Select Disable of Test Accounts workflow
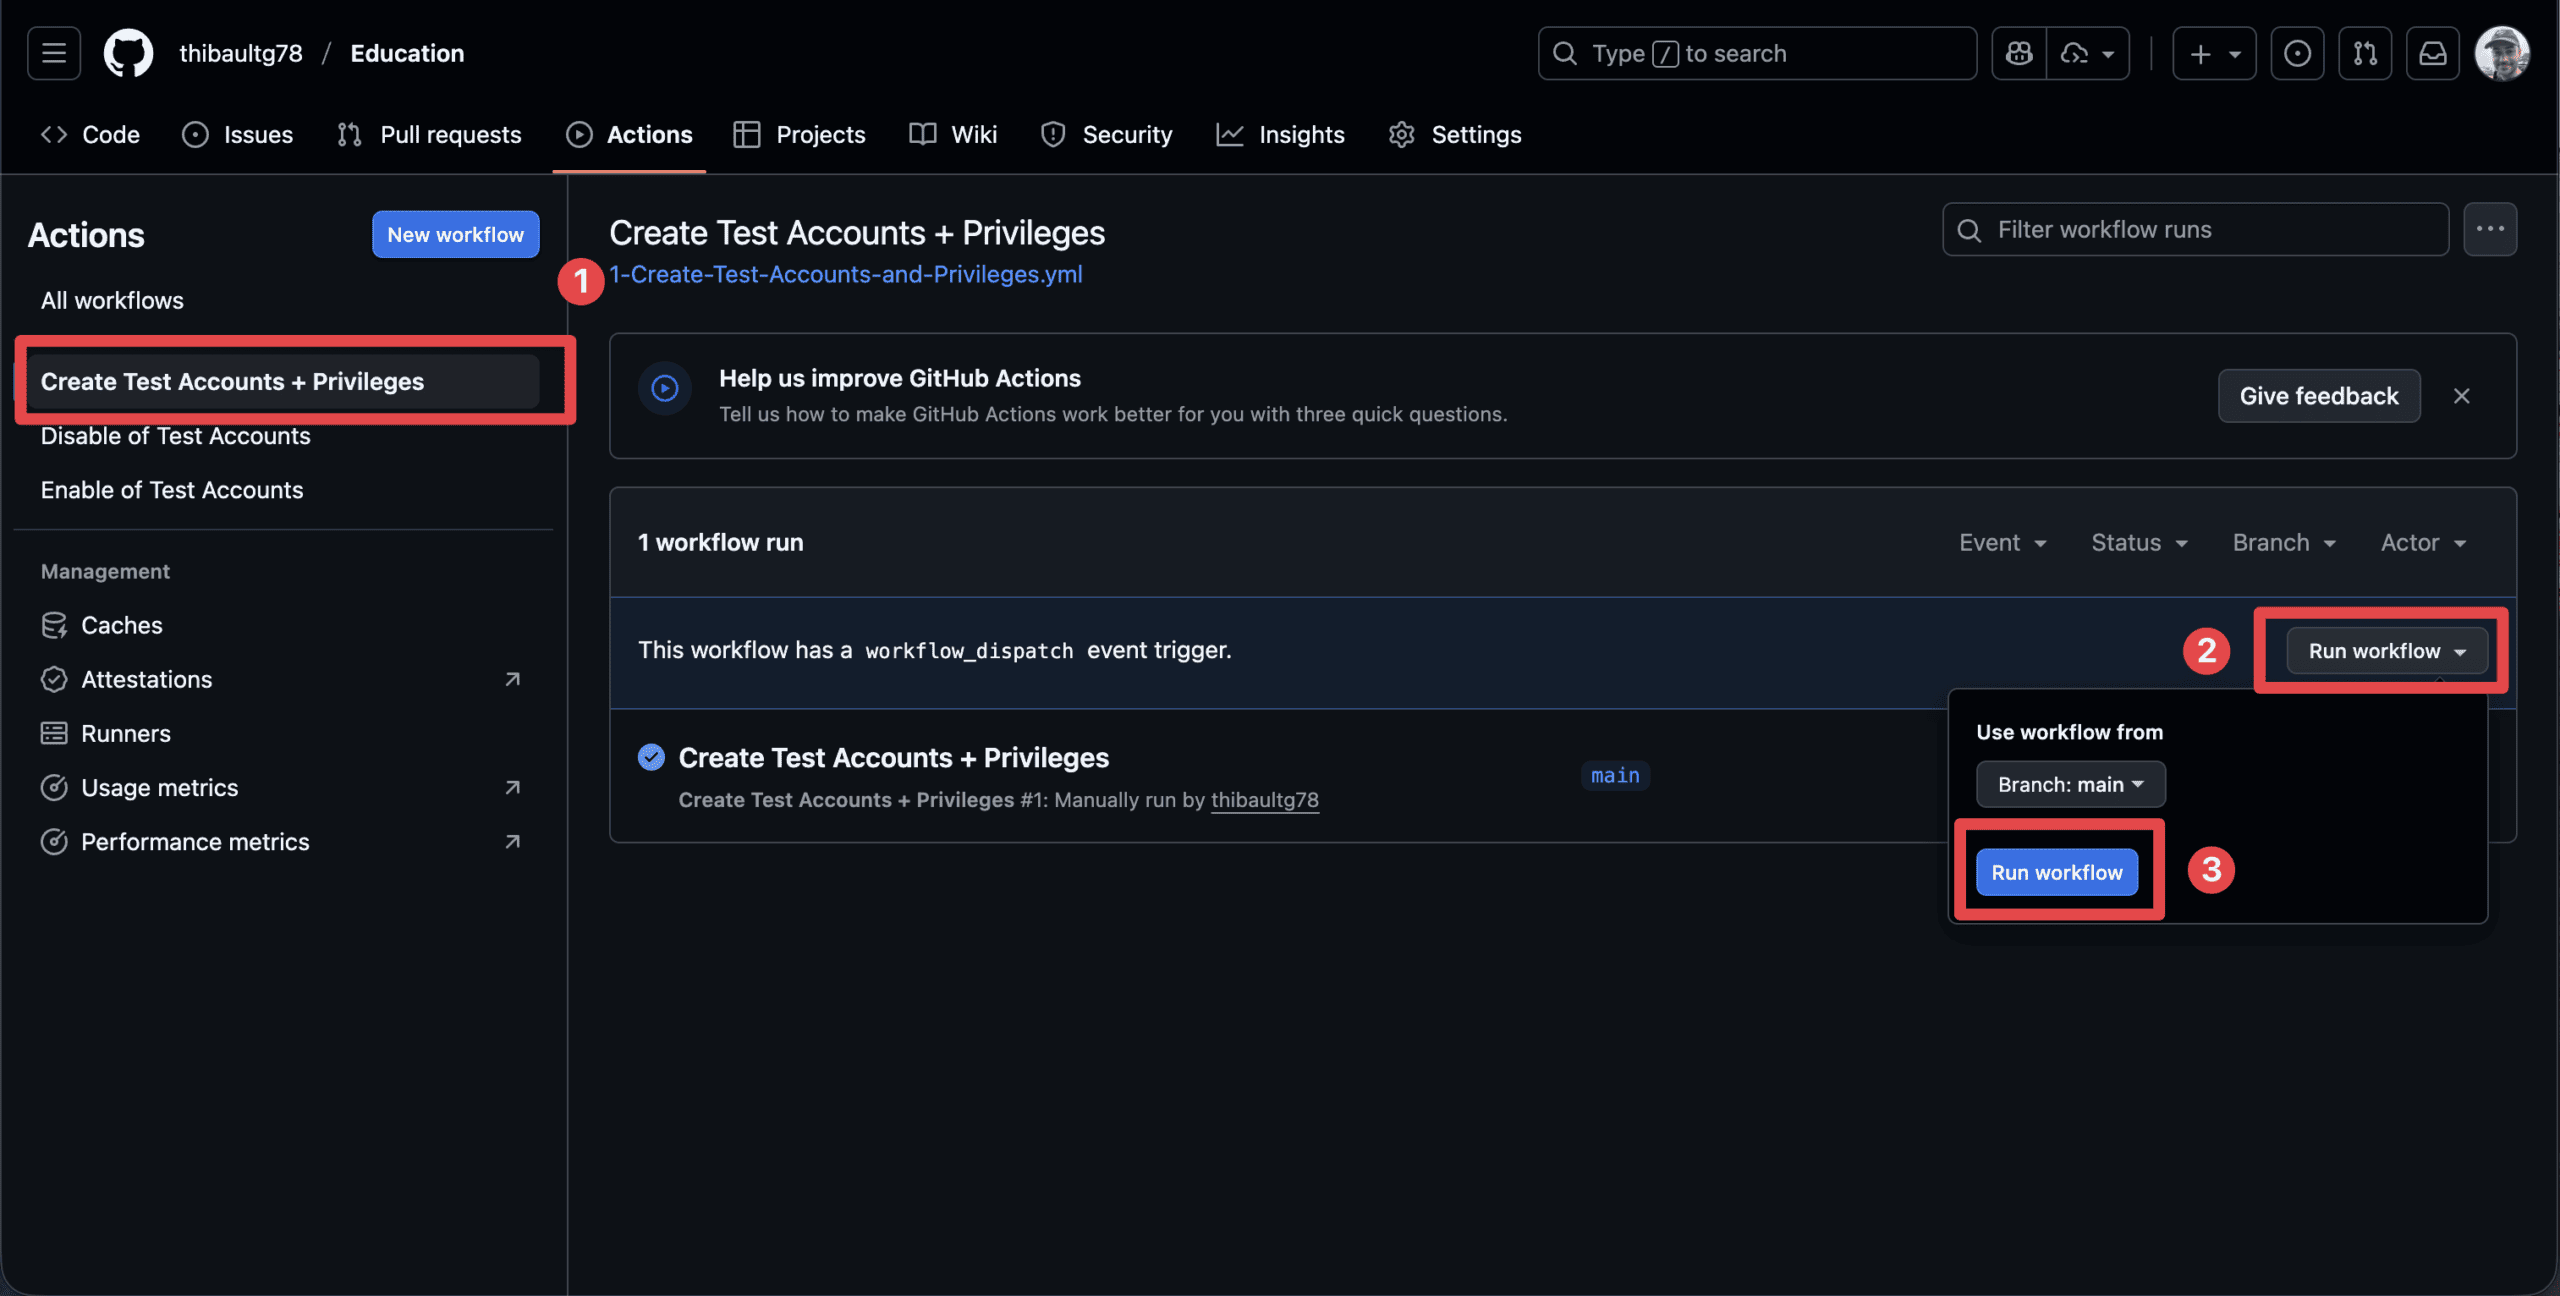Screen dimensions: 2560x1296 (175, 436)
